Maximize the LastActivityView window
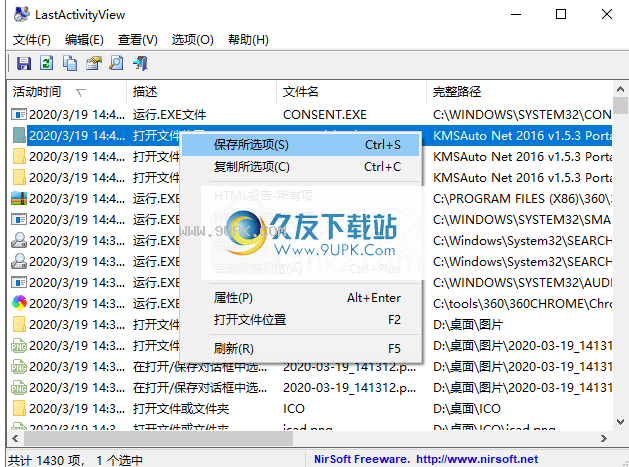The width and height of the screenshot is (629, 467). tap(561, 14)
